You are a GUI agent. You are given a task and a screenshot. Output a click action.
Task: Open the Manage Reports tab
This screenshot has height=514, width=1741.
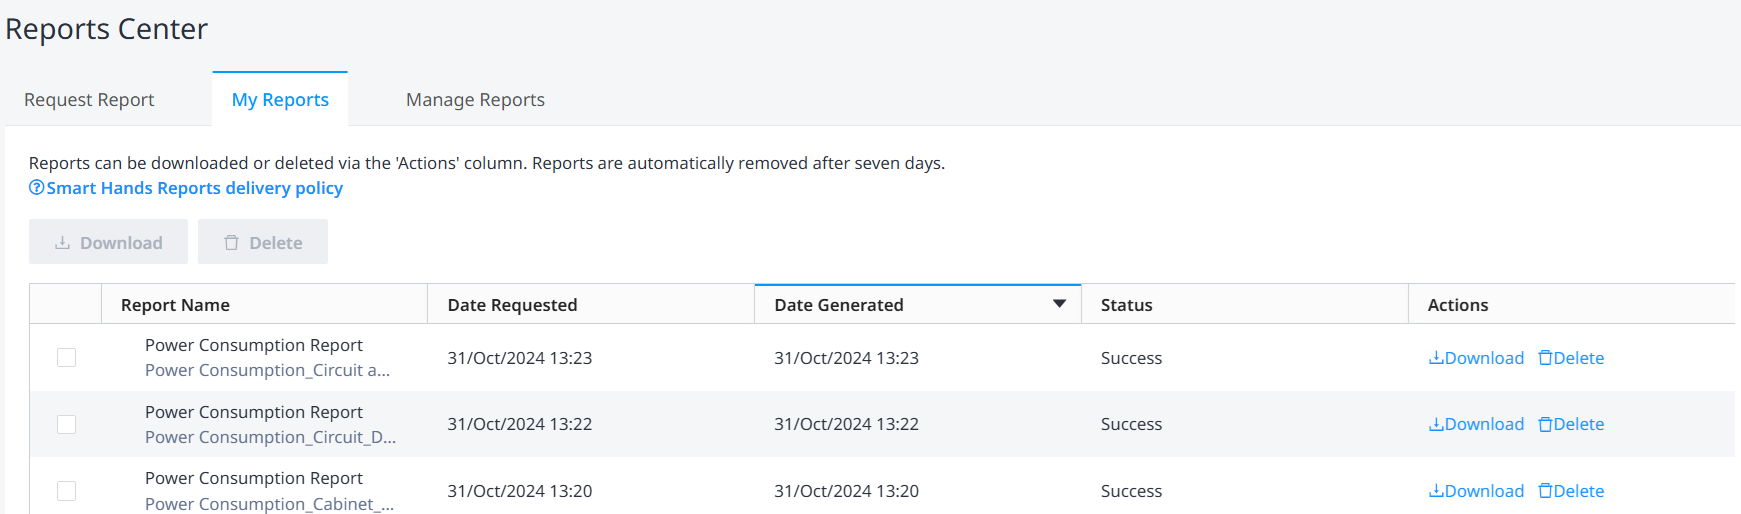[475, 100]
